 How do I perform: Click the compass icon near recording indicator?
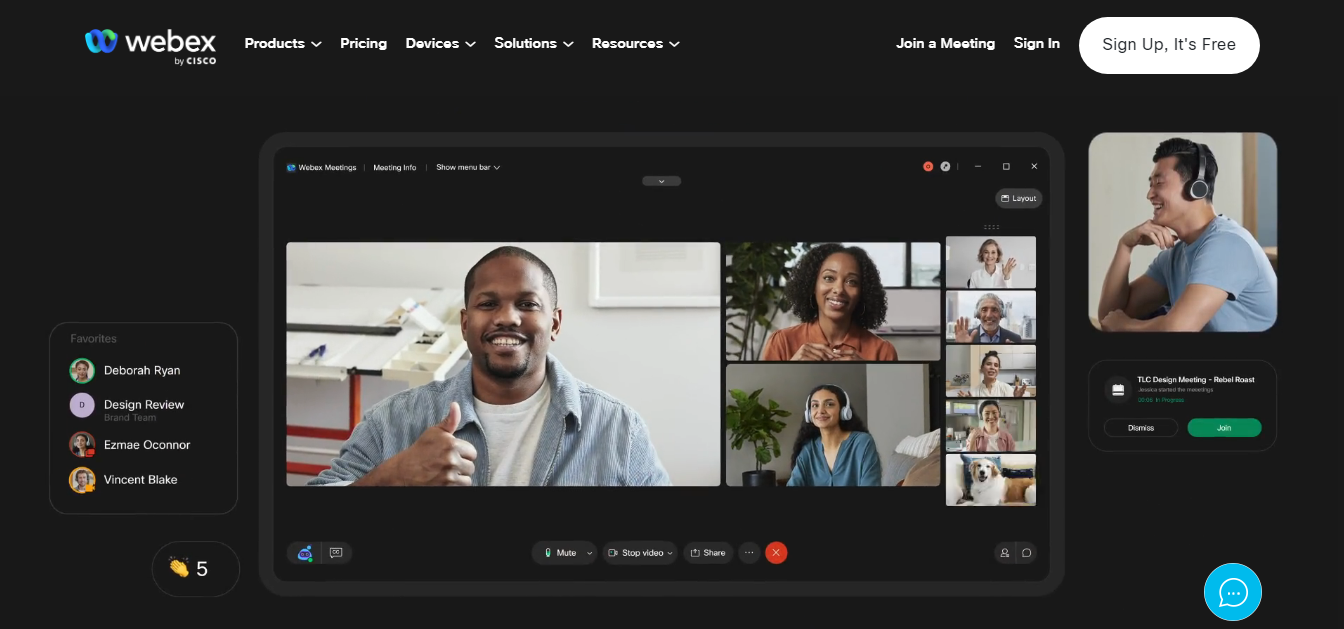click(x=946, y=167)
